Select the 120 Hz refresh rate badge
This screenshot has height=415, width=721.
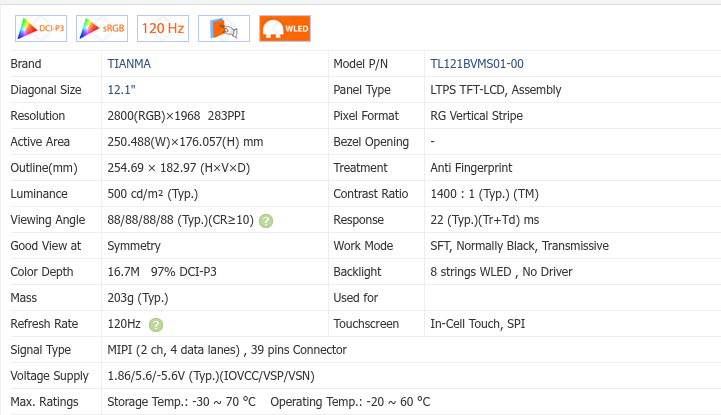pyautogui.click(x=163, y=29)
